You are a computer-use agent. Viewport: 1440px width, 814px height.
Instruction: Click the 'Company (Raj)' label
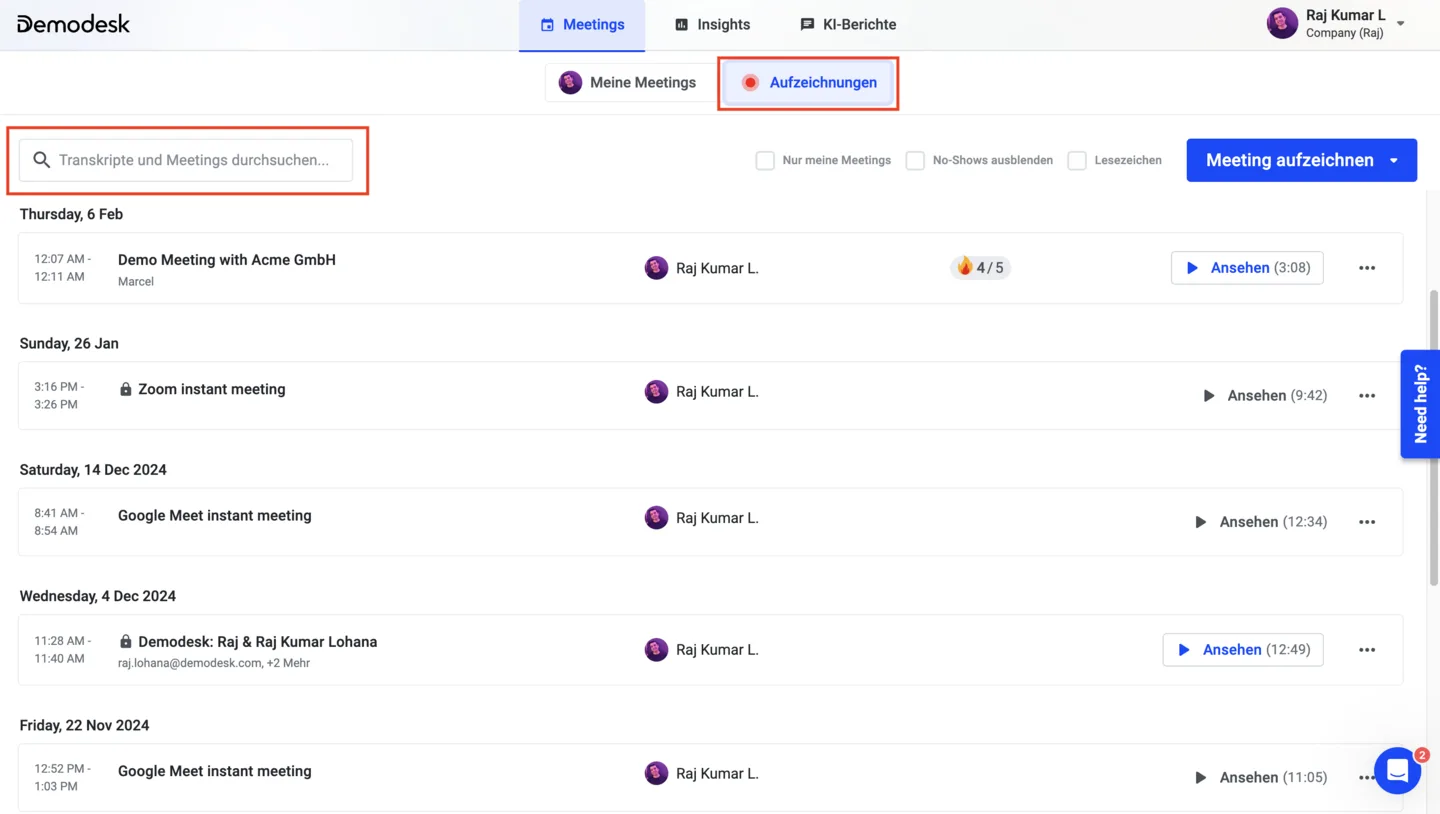[1344, 33]
